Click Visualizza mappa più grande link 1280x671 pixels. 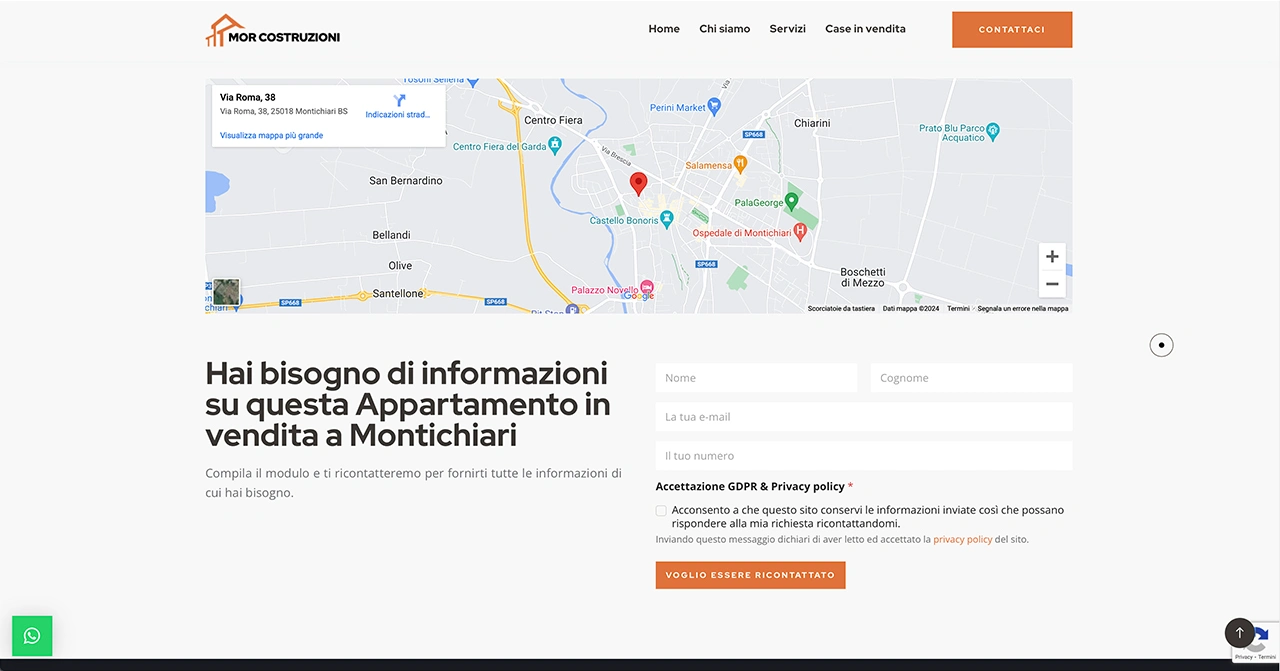[271, 135]
